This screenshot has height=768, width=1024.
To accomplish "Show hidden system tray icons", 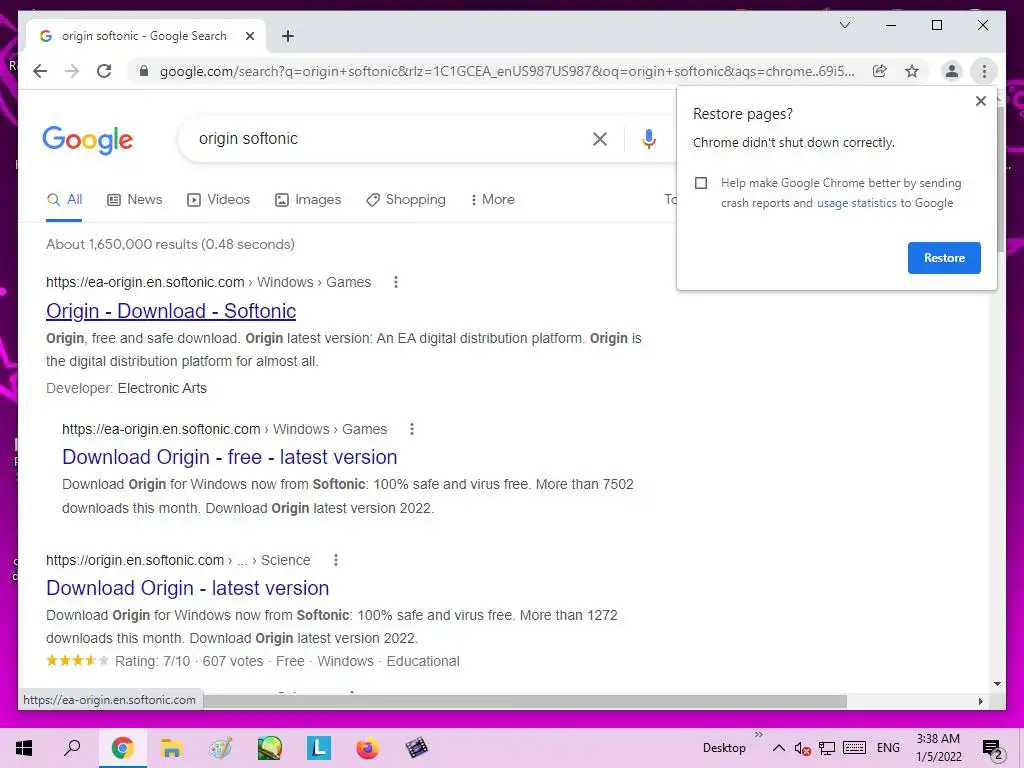I will click(x=778, y=748).
